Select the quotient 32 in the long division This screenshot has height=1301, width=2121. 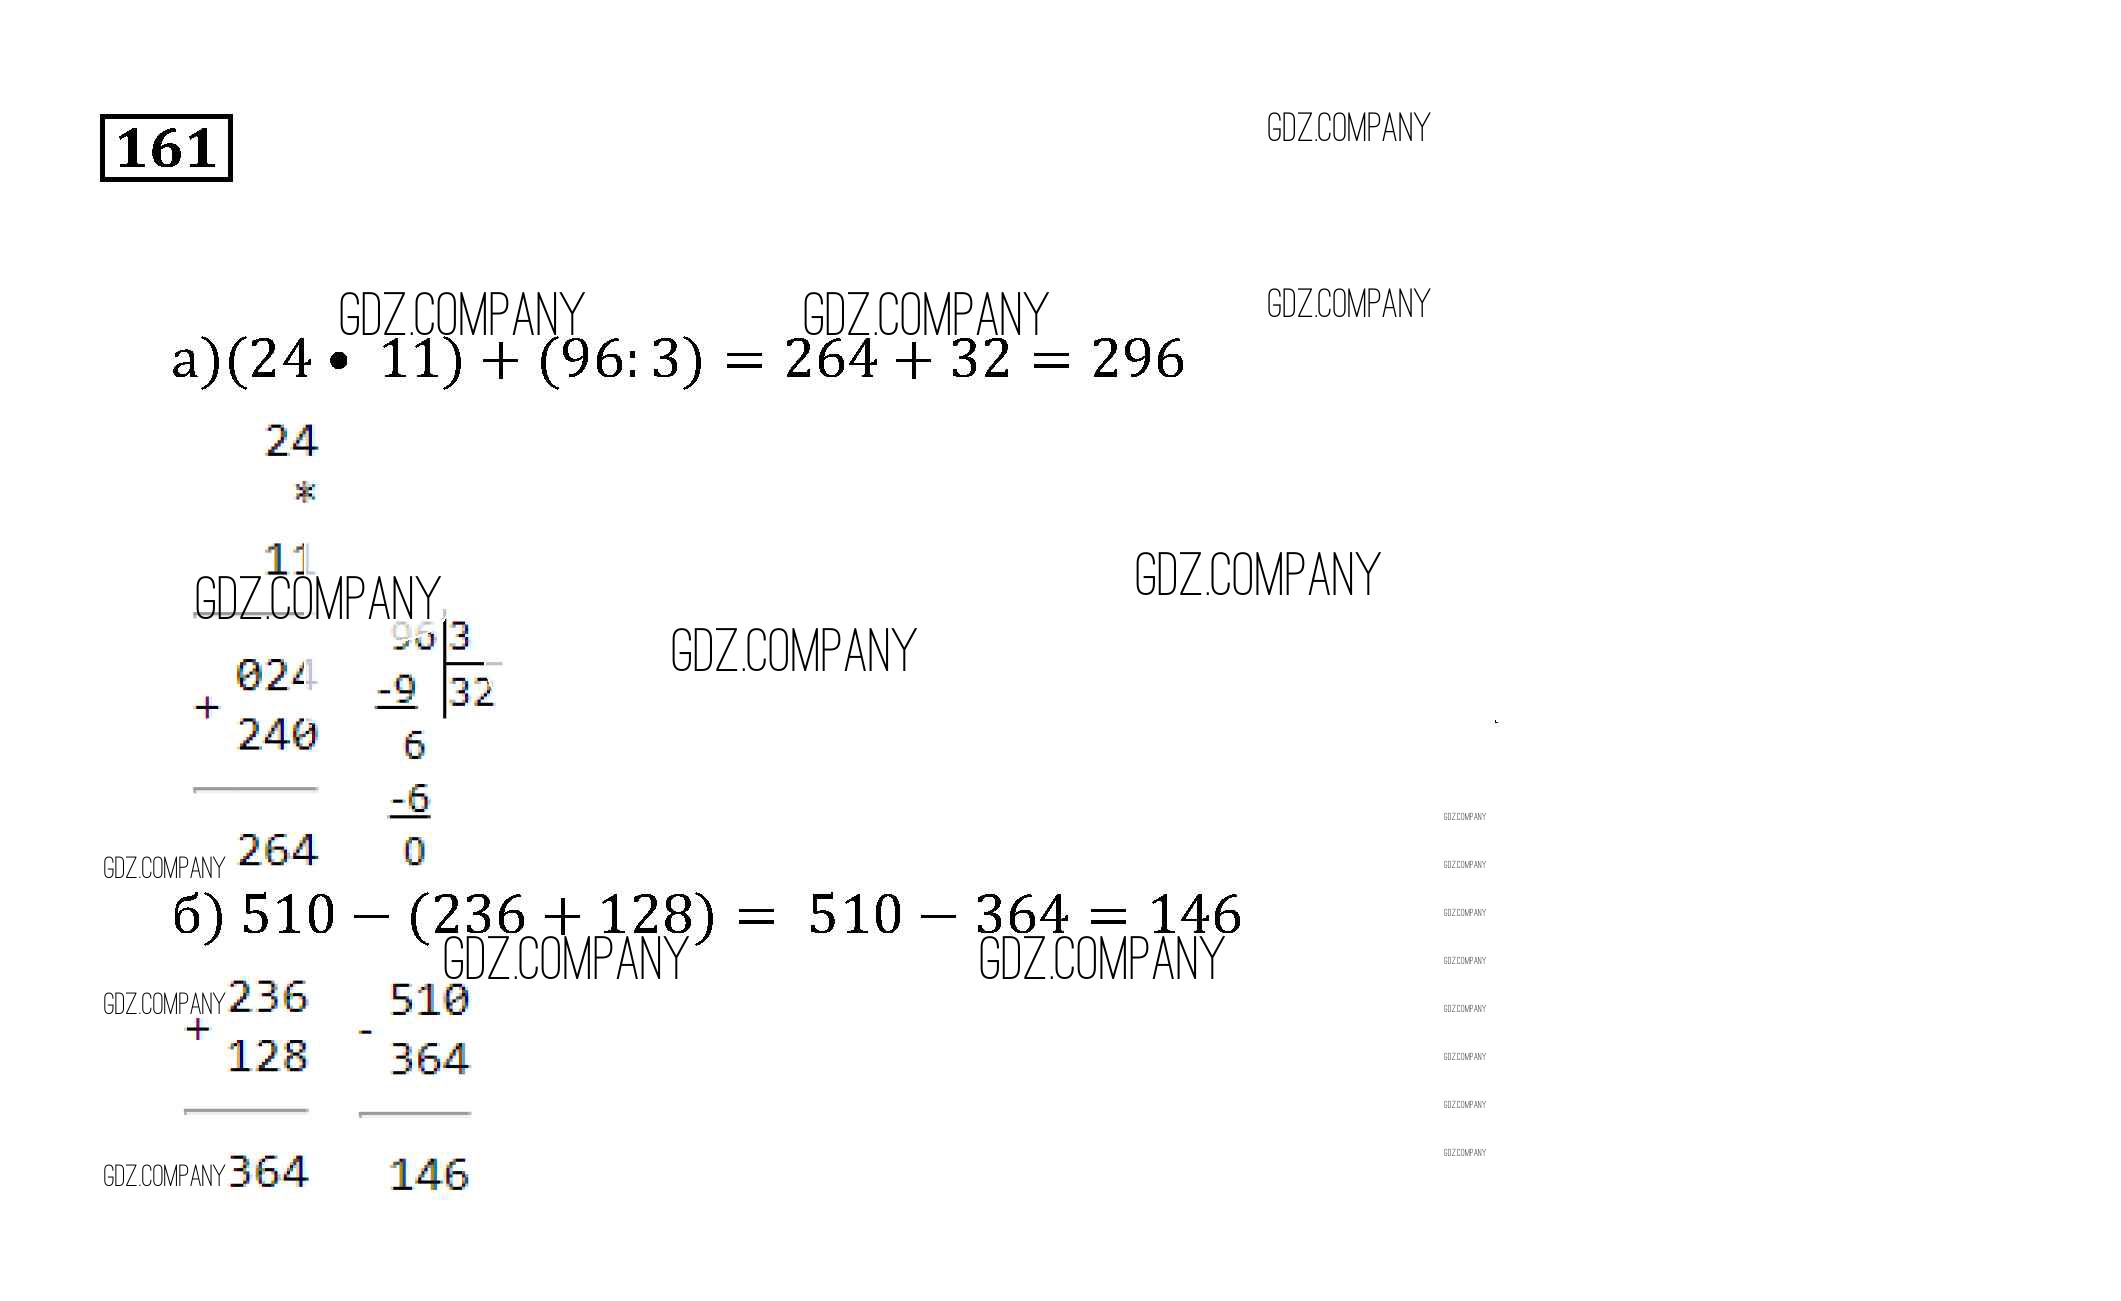tap(472, 691)
